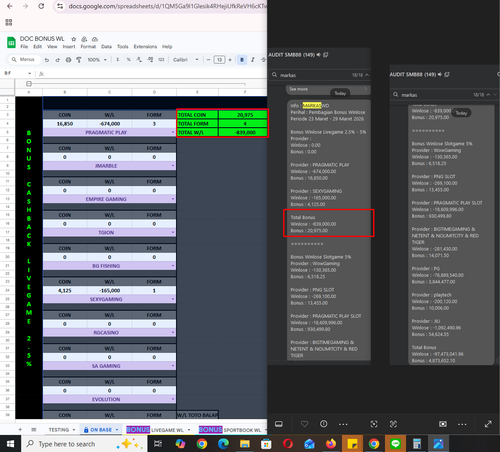This screenshot has width=500, height=452.
Task: Click the speaker icon in left AUDIT SM888 chat
Action: click(x=319, y=55)
